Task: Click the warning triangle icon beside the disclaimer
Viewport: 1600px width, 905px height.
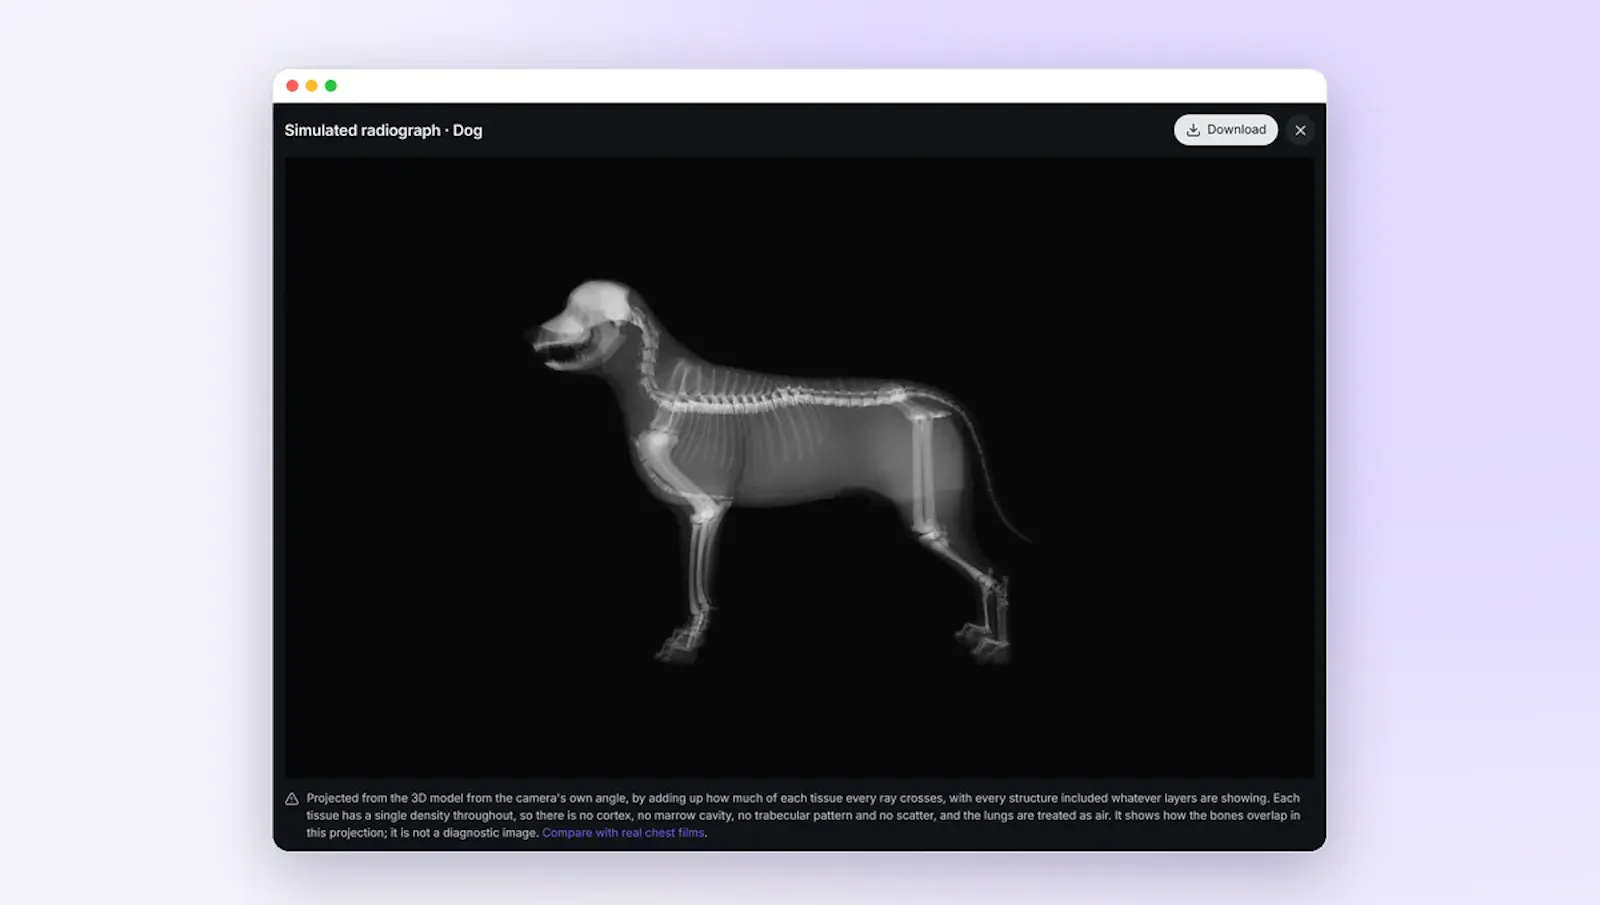Action: (x=292, y=799)
